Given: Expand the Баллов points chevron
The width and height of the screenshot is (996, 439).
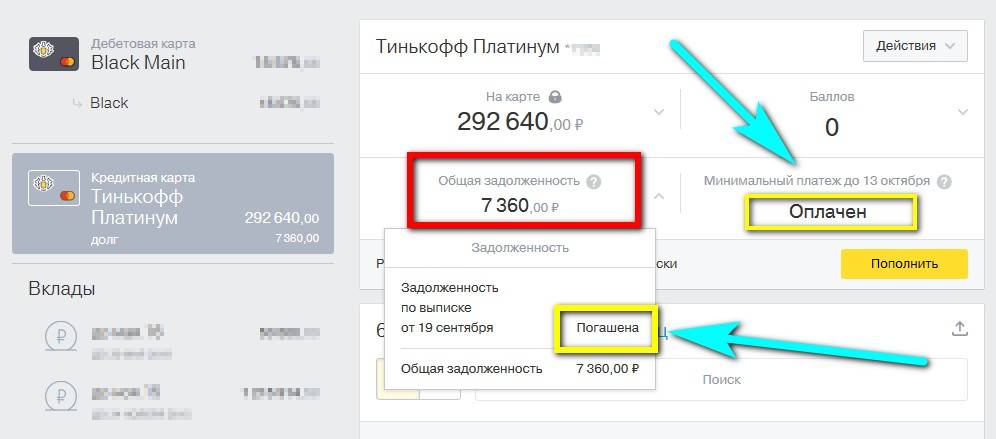Looking at the screenshot, I should tap(962, 112).
